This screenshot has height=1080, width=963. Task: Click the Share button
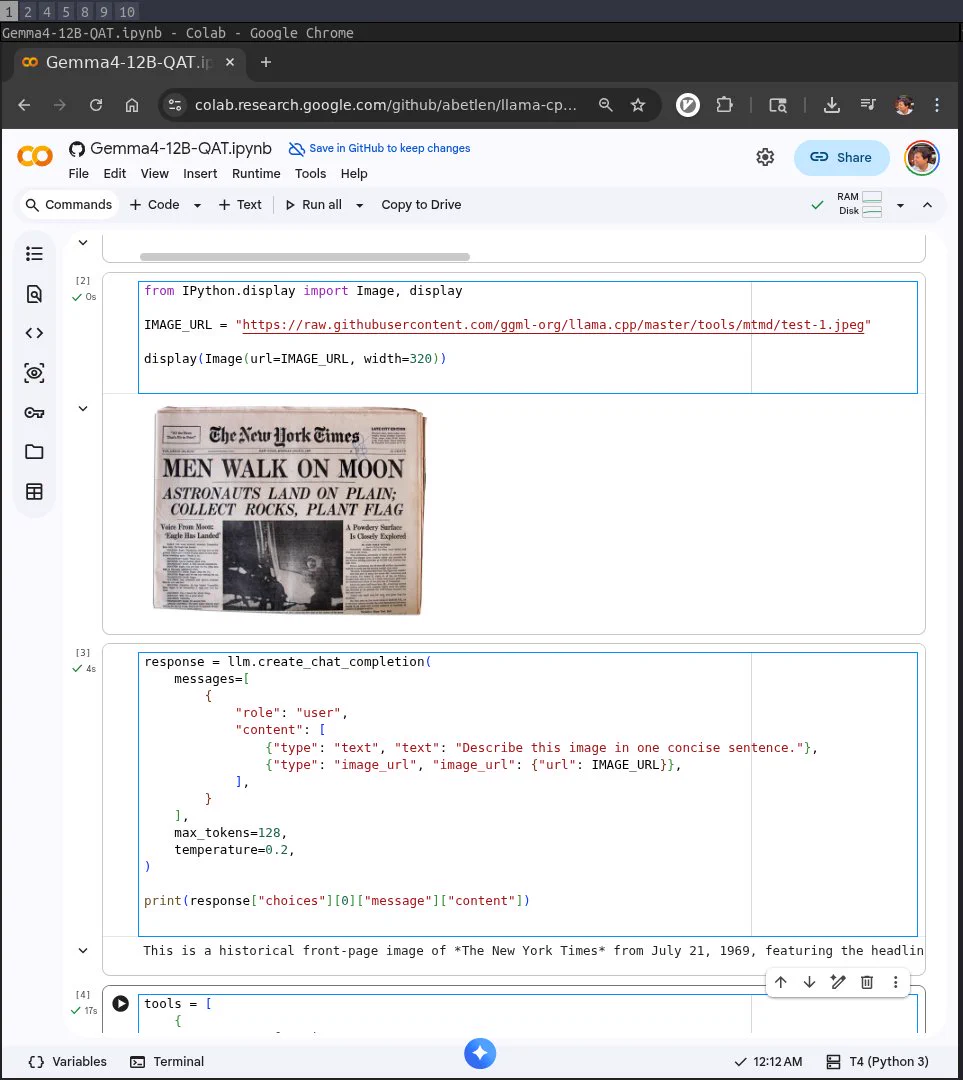[x=841, y=158]
